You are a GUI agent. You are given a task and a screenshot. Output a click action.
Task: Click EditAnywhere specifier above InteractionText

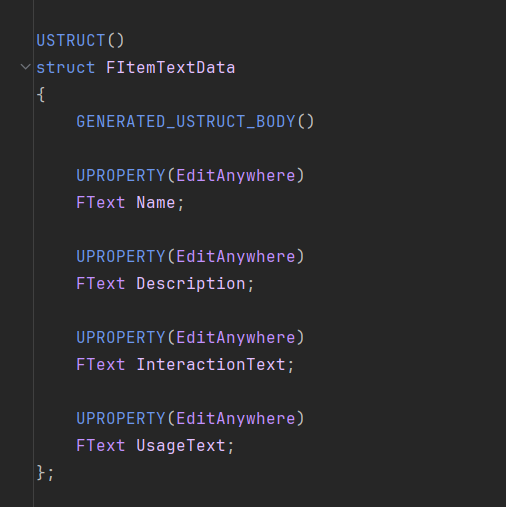coord(236,337)
